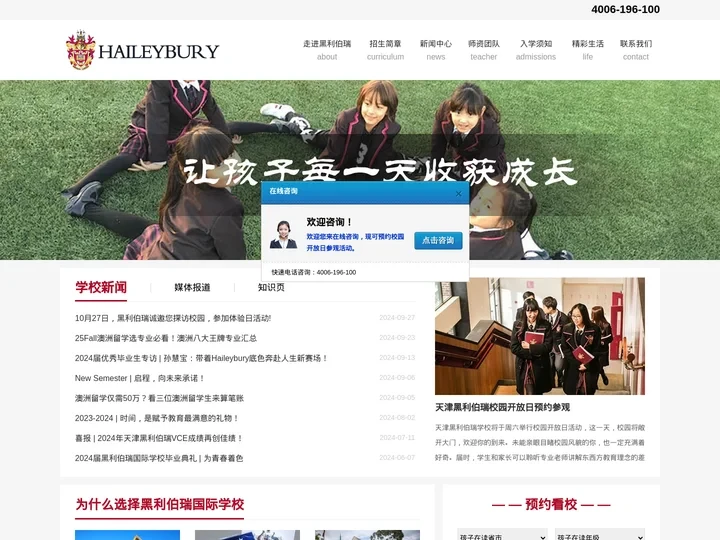The image size is (720, 540).
Task: Open news '10月27日，黑利伯瑞诚邀您探访校园'
Action: (173, 318)
